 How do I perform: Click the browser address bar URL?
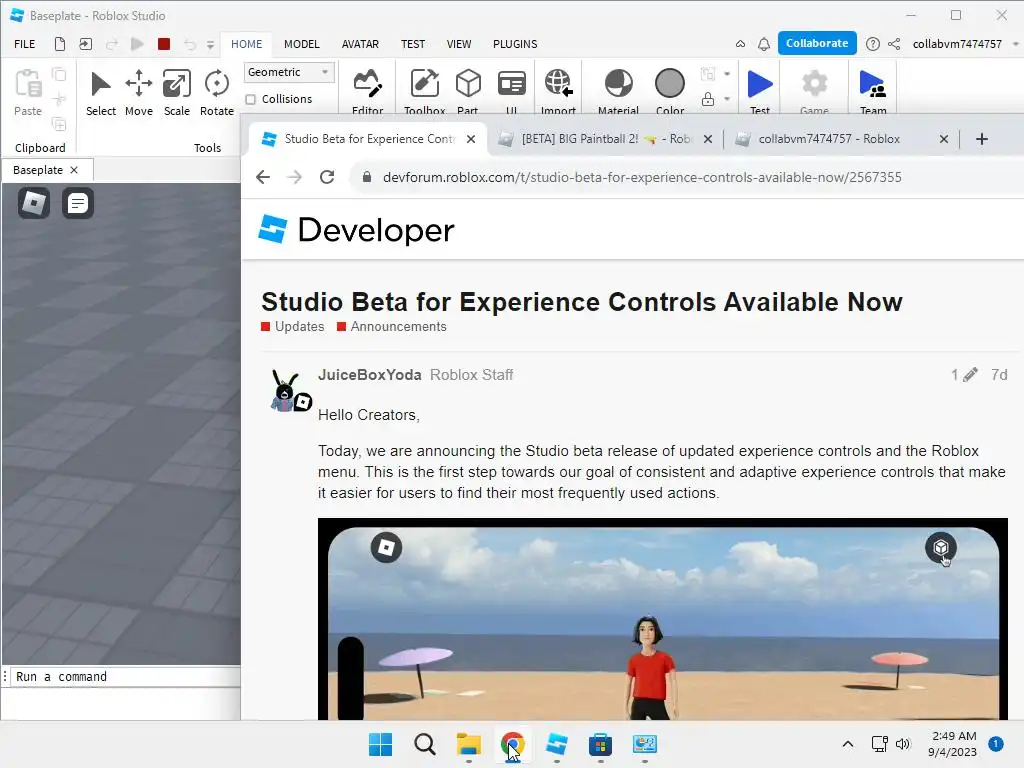pyautogui.click(x=642, y=178)
